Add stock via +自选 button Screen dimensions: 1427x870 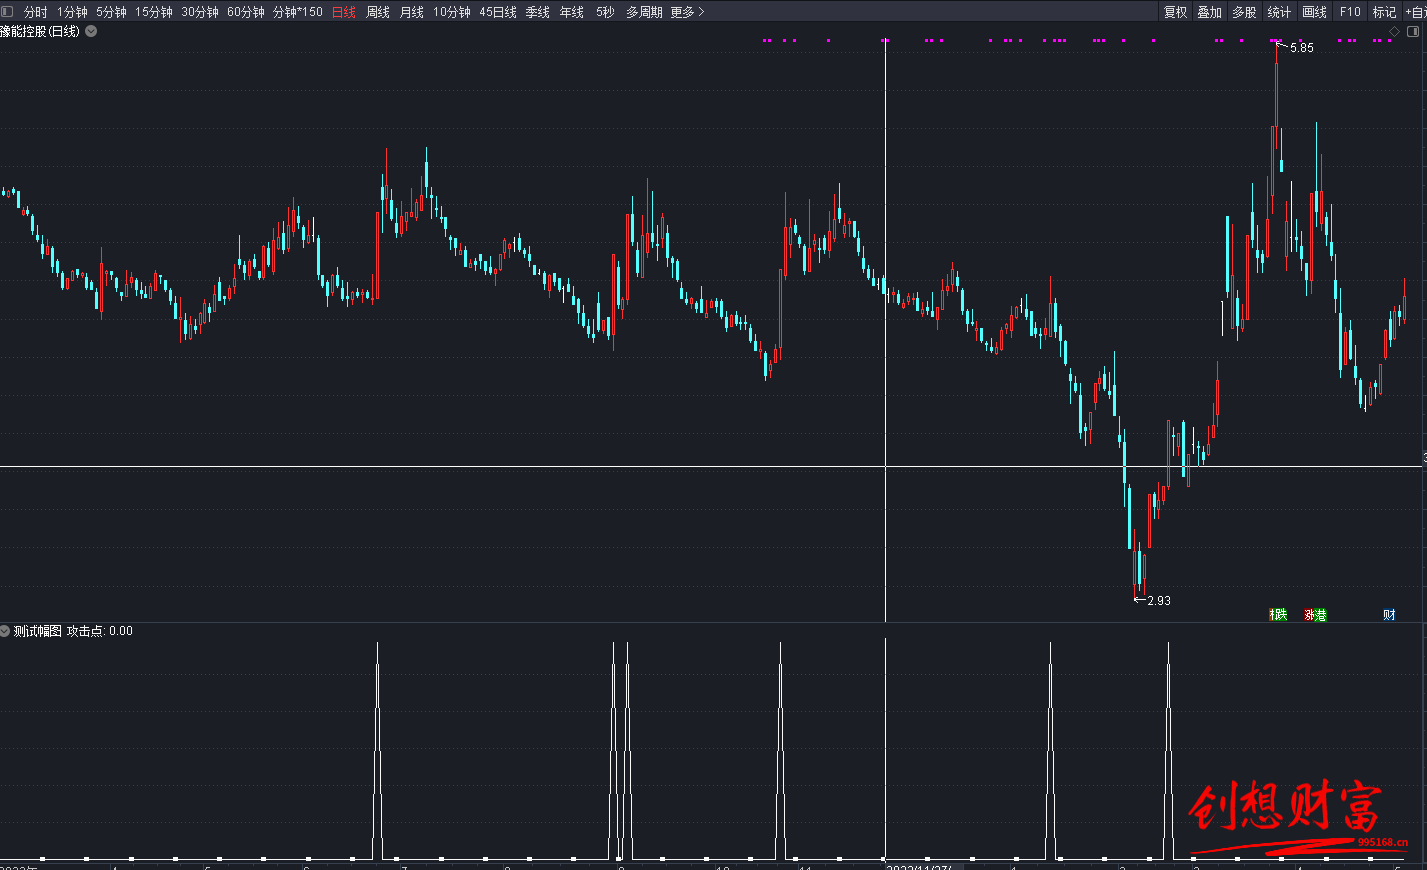coord(1415,12)
